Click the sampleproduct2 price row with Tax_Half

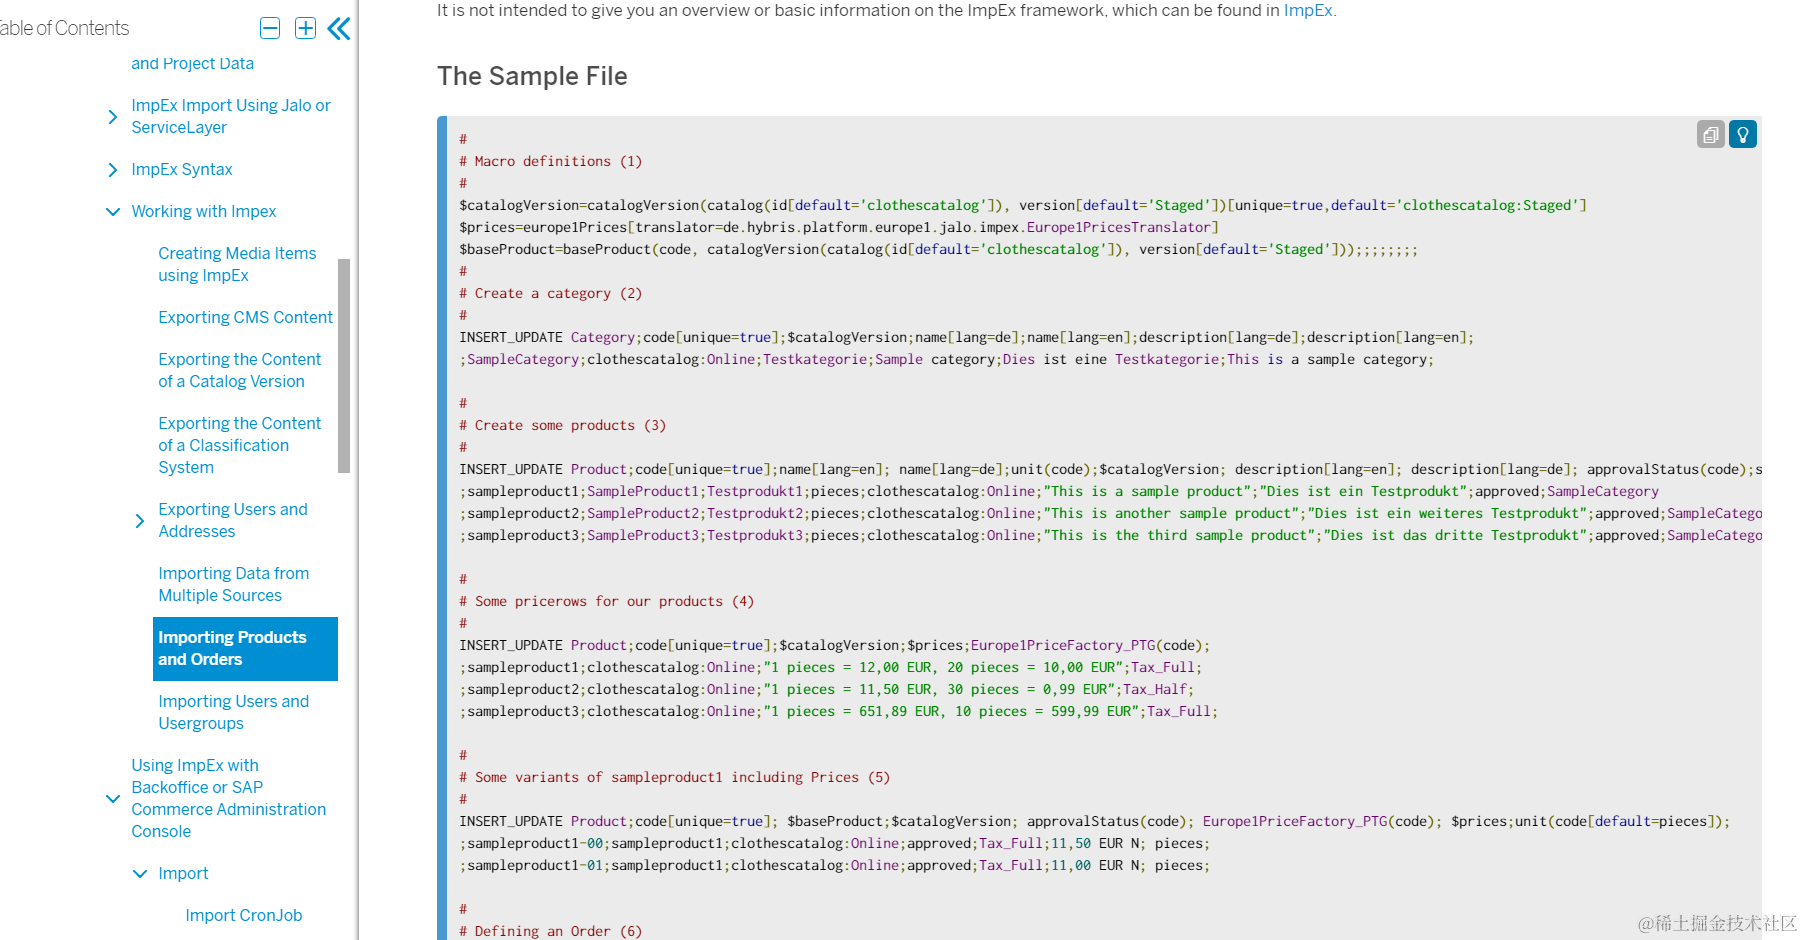(x=826, y=689)
